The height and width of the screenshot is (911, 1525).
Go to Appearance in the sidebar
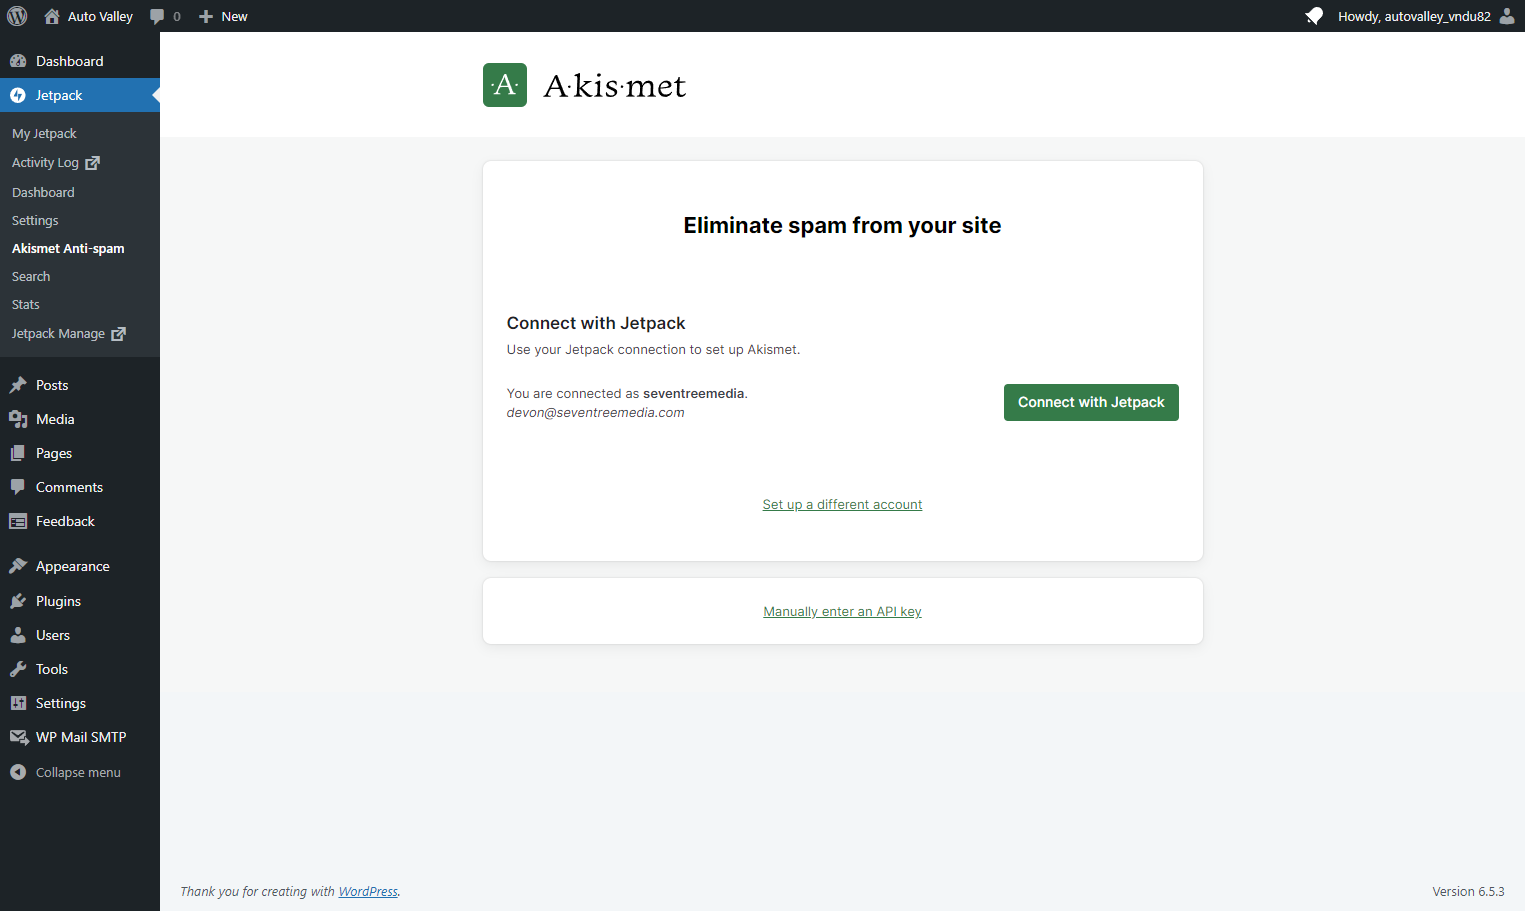[73, 566]
